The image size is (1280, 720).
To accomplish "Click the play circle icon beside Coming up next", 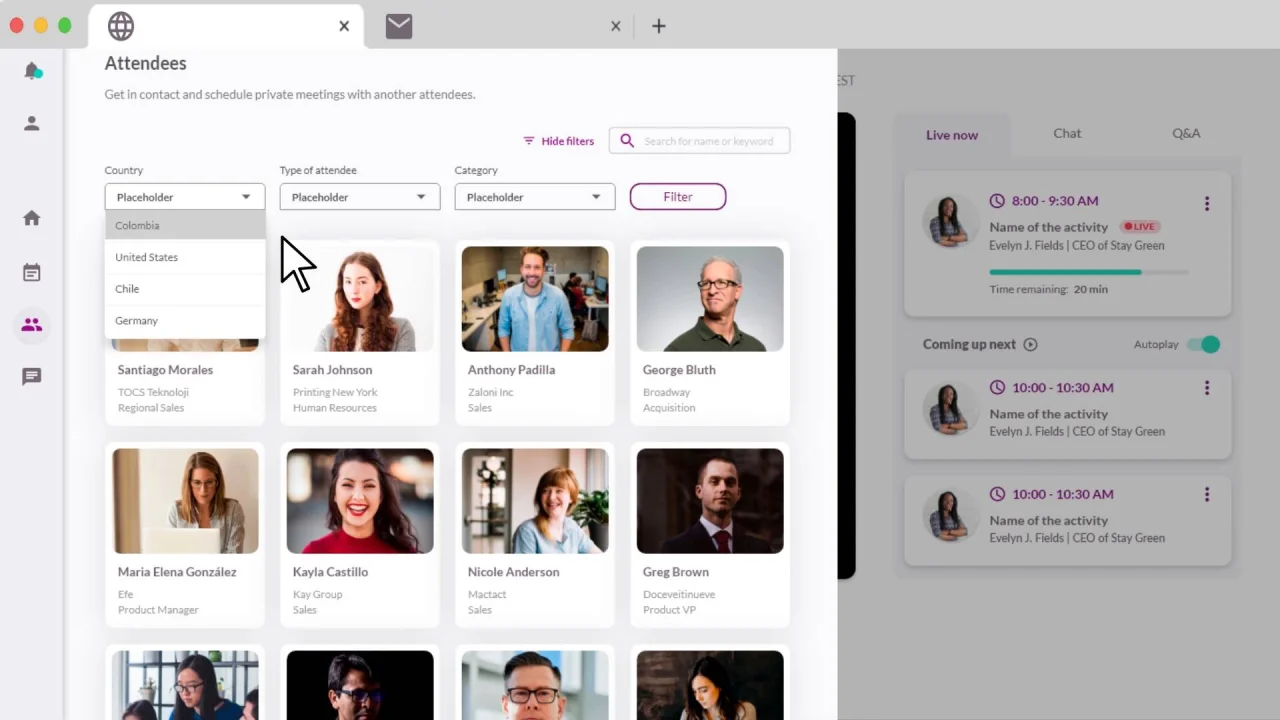I will [x=1030, y=344].
